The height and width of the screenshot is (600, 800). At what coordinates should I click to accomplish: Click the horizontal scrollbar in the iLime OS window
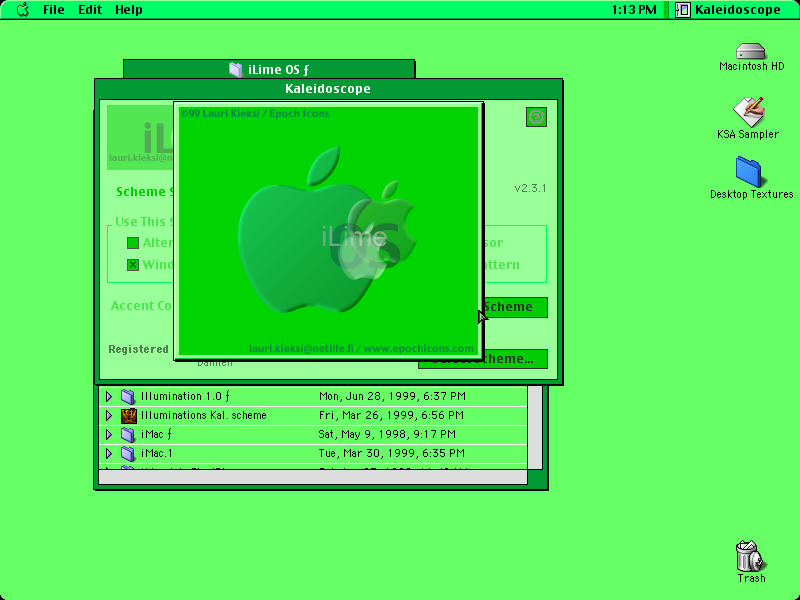coord(313,477)
